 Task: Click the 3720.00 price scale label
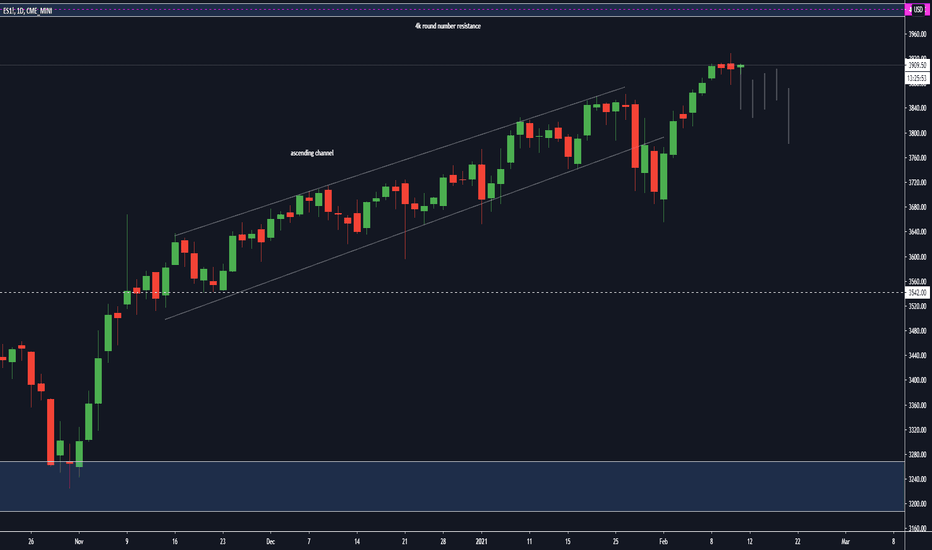[x=918, y=183]
